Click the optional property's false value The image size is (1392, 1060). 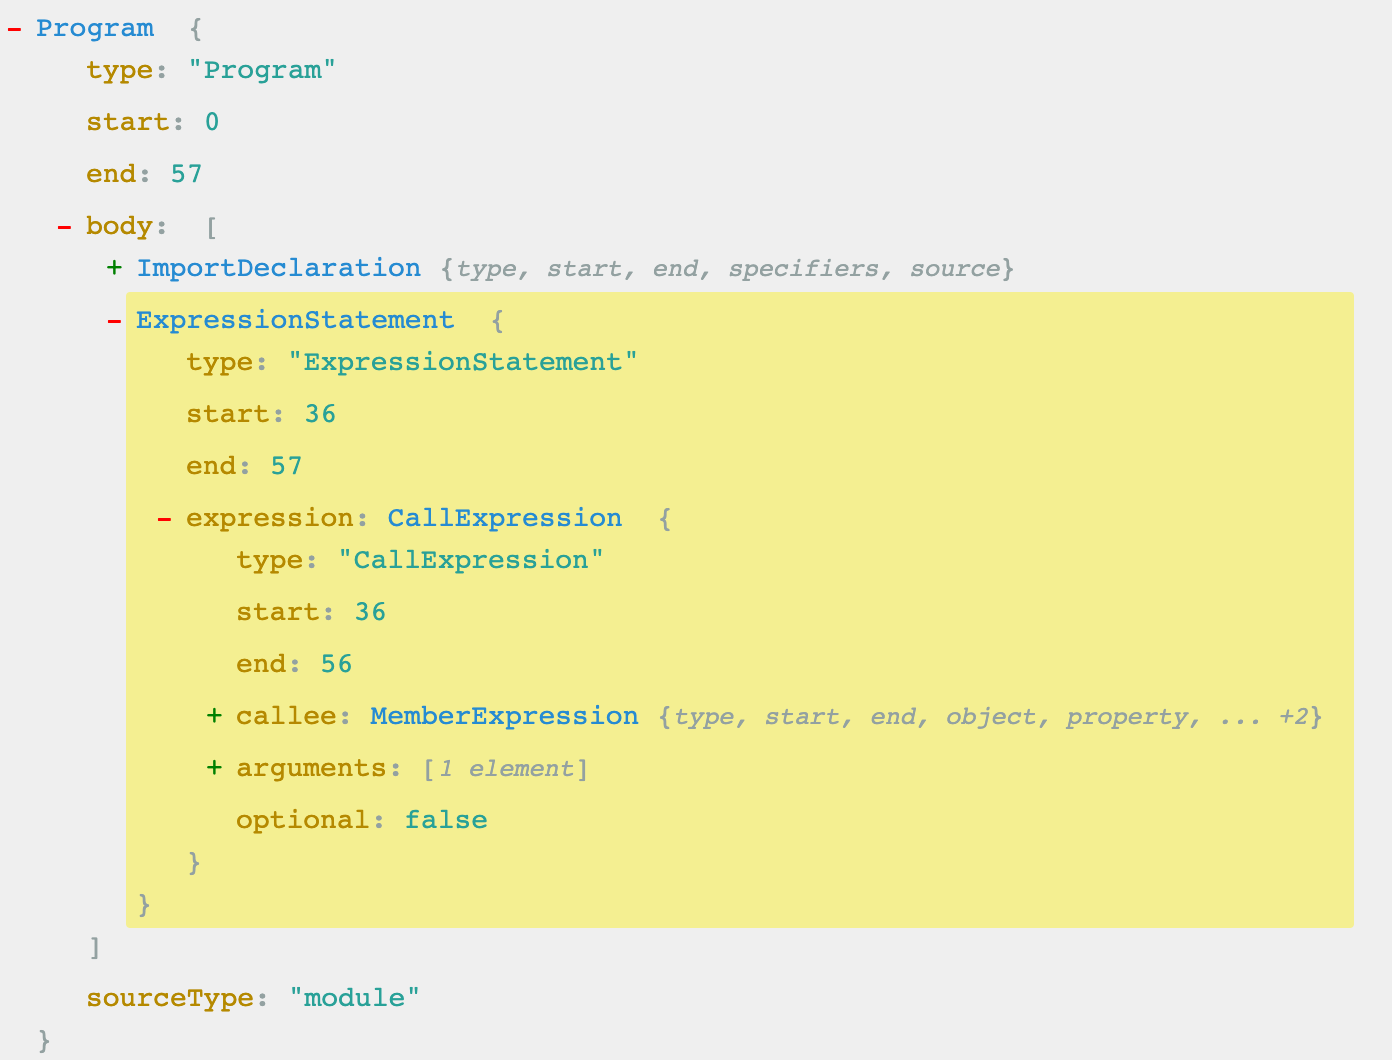pyautogui.click(x=446, y=820)
